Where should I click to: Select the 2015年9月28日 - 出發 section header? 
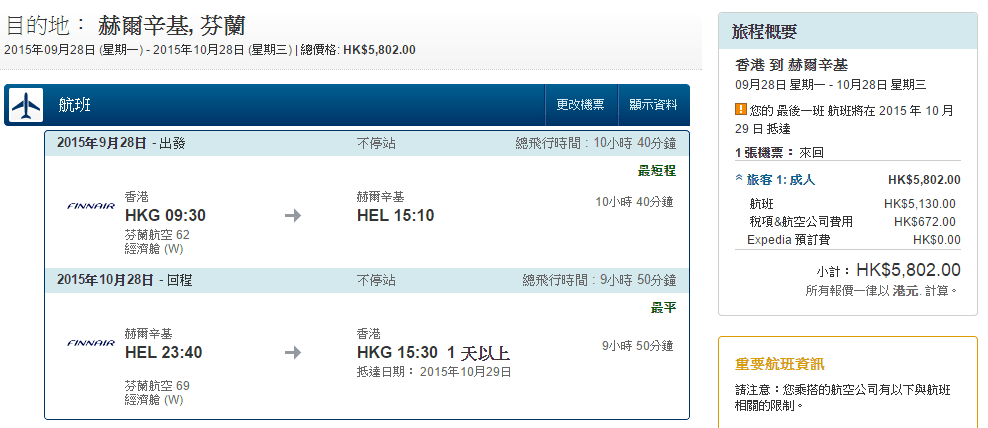tap(121, 143)
